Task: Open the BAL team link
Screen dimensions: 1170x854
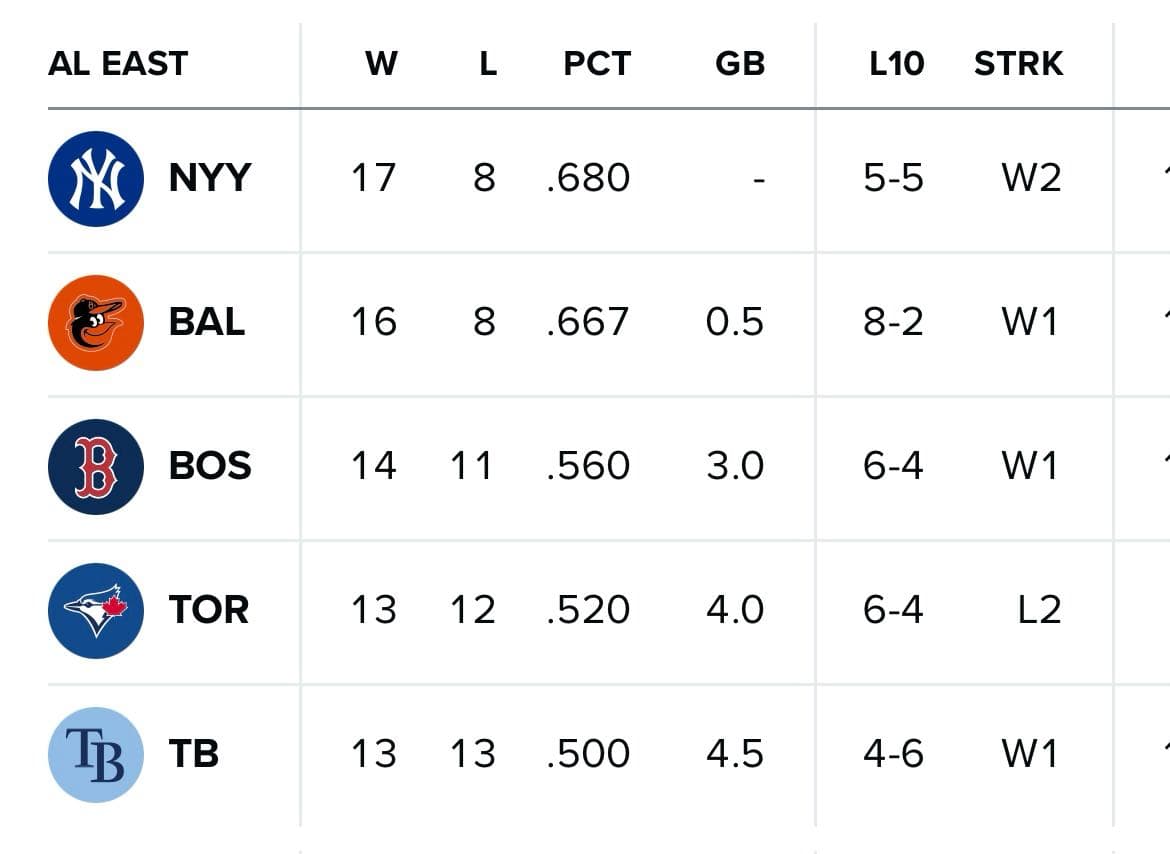Action: point(207,323)
